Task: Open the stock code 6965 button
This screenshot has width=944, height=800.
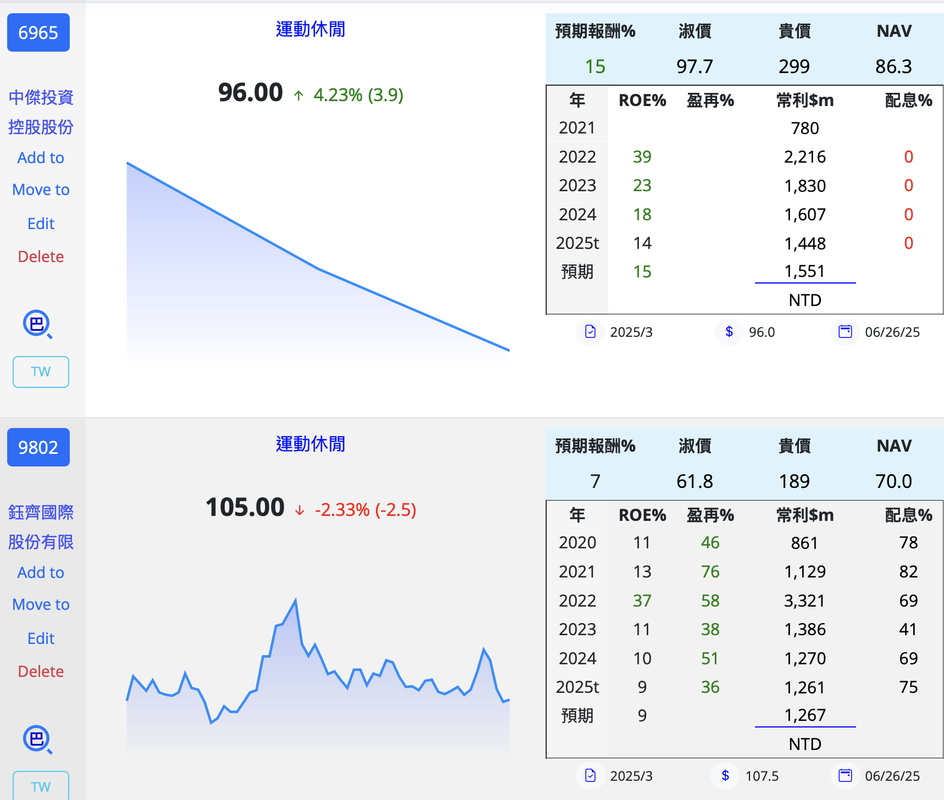Action: point(39,33)
